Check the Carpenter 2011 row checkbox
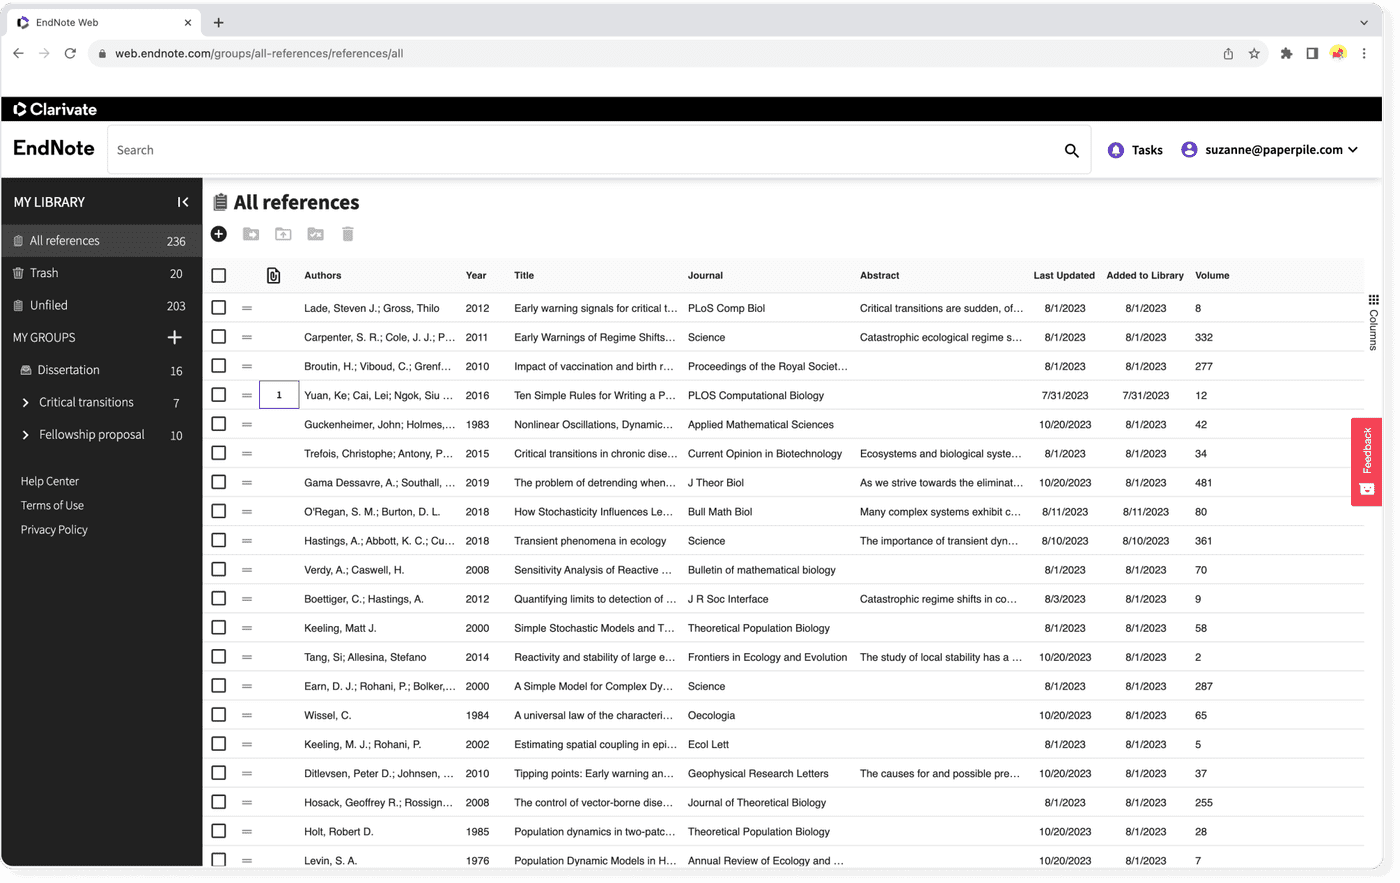Screen dimensions: 1400x883 (x=218, y=337)
